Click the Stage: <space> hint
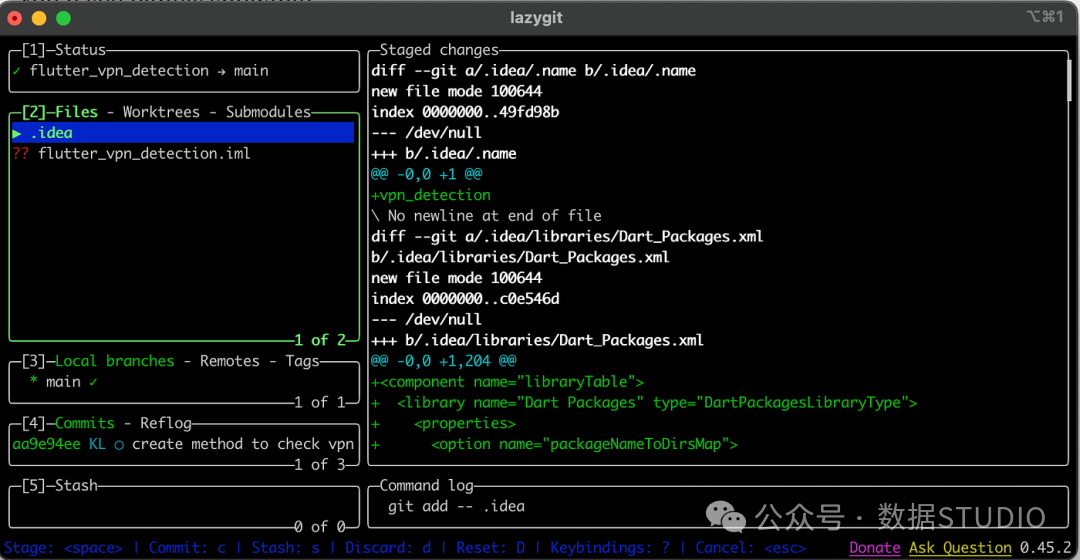This screenshot has height=560, width=1080. (x=63, y=548)
